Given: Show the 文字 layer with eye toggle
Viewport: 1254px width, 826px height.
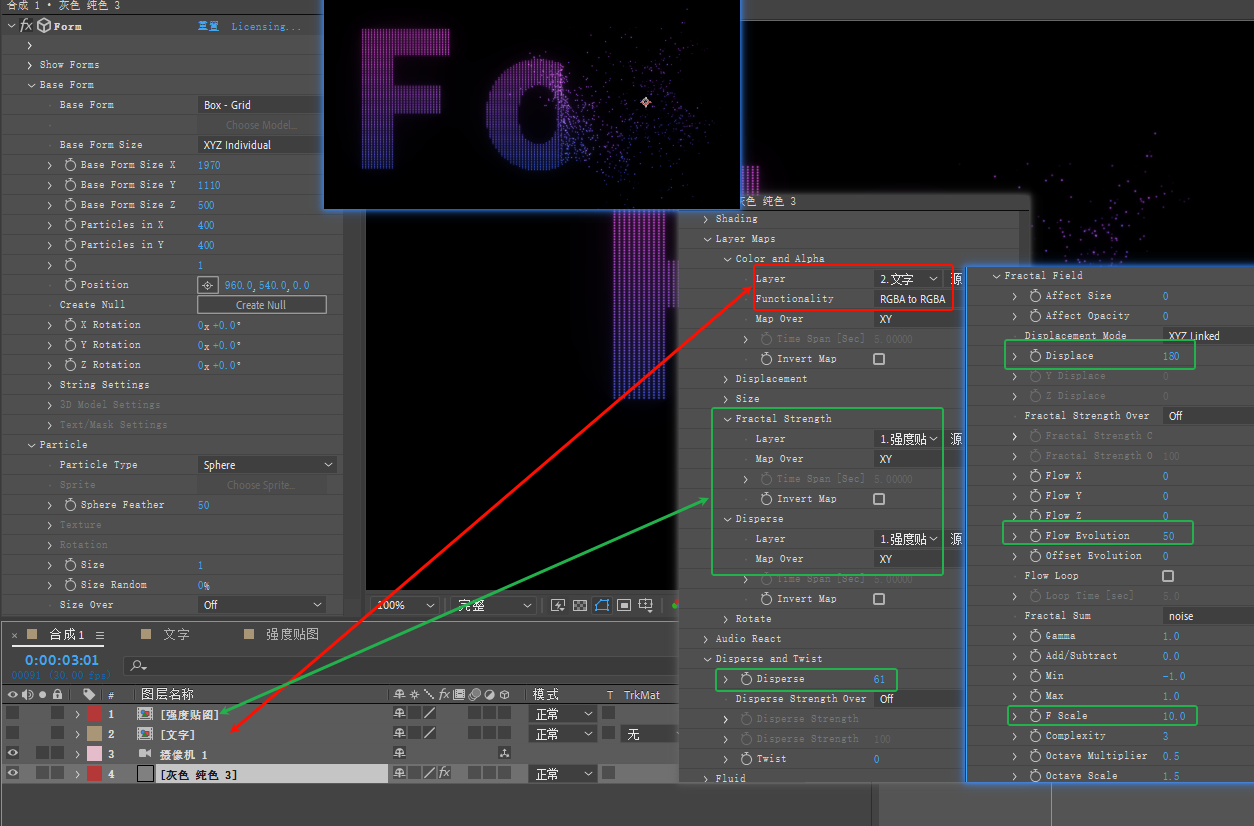Looking at the screenshot, I should (x=13, y=734).
